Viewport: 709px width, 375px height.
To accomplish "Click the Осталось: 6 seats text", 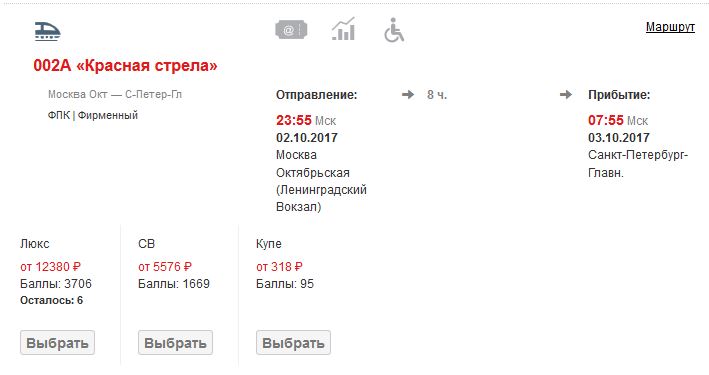I will 52,300.
